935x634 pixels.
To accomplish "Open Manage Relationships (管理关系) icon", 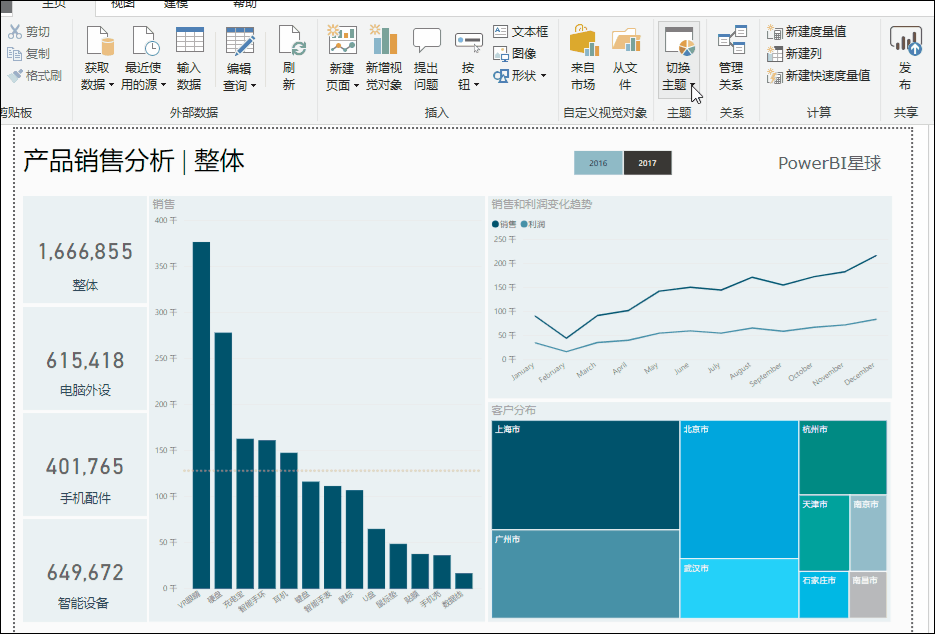I will coord(732,40).
